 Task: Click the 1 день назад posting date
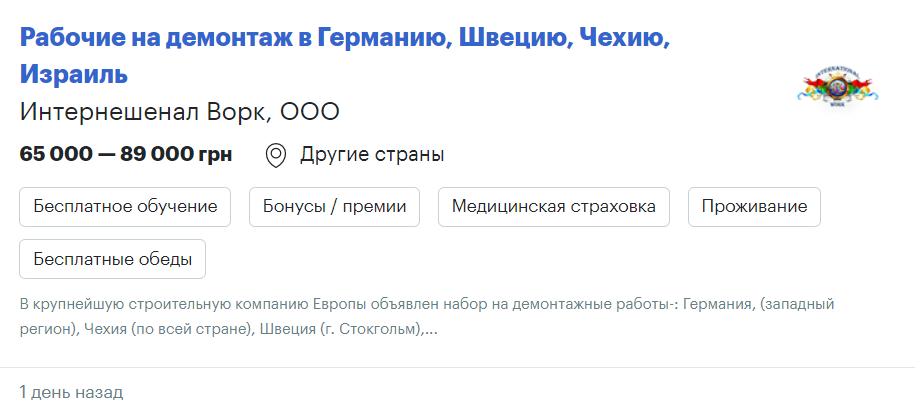tap(70, 392)
